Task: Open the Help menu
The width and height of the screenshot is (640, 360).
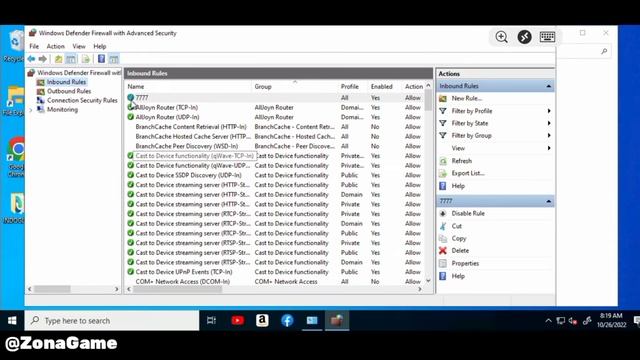Action: 100,47
